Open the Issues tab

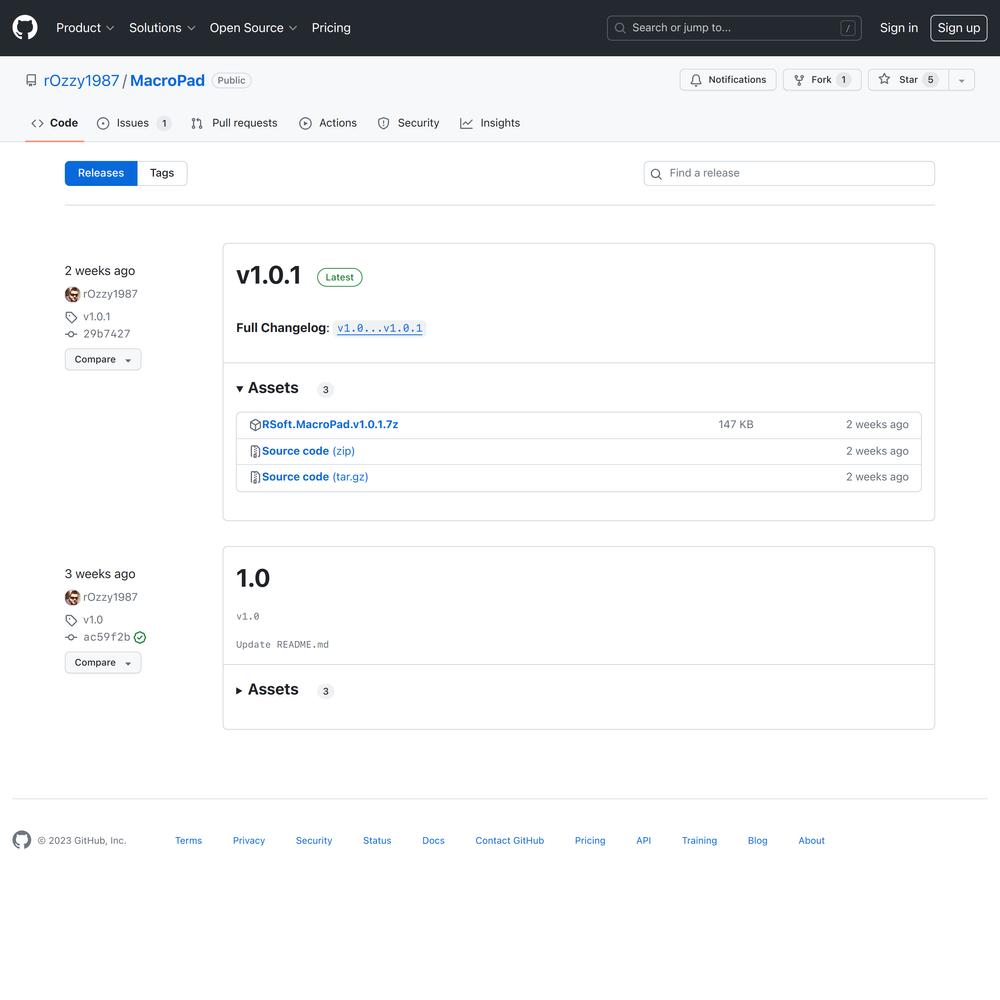click(133, 123)
